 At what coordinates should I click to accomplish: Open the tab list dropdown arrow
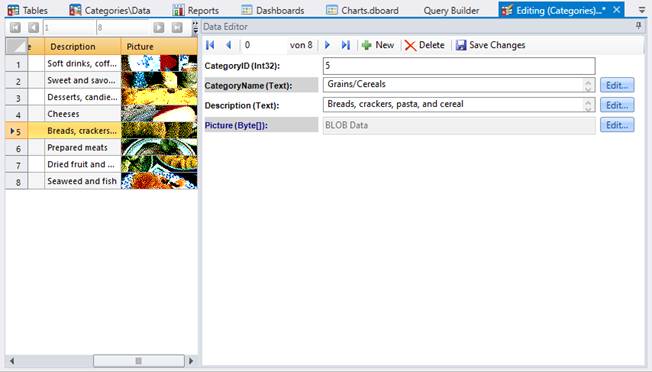click(x=642, y=10)
